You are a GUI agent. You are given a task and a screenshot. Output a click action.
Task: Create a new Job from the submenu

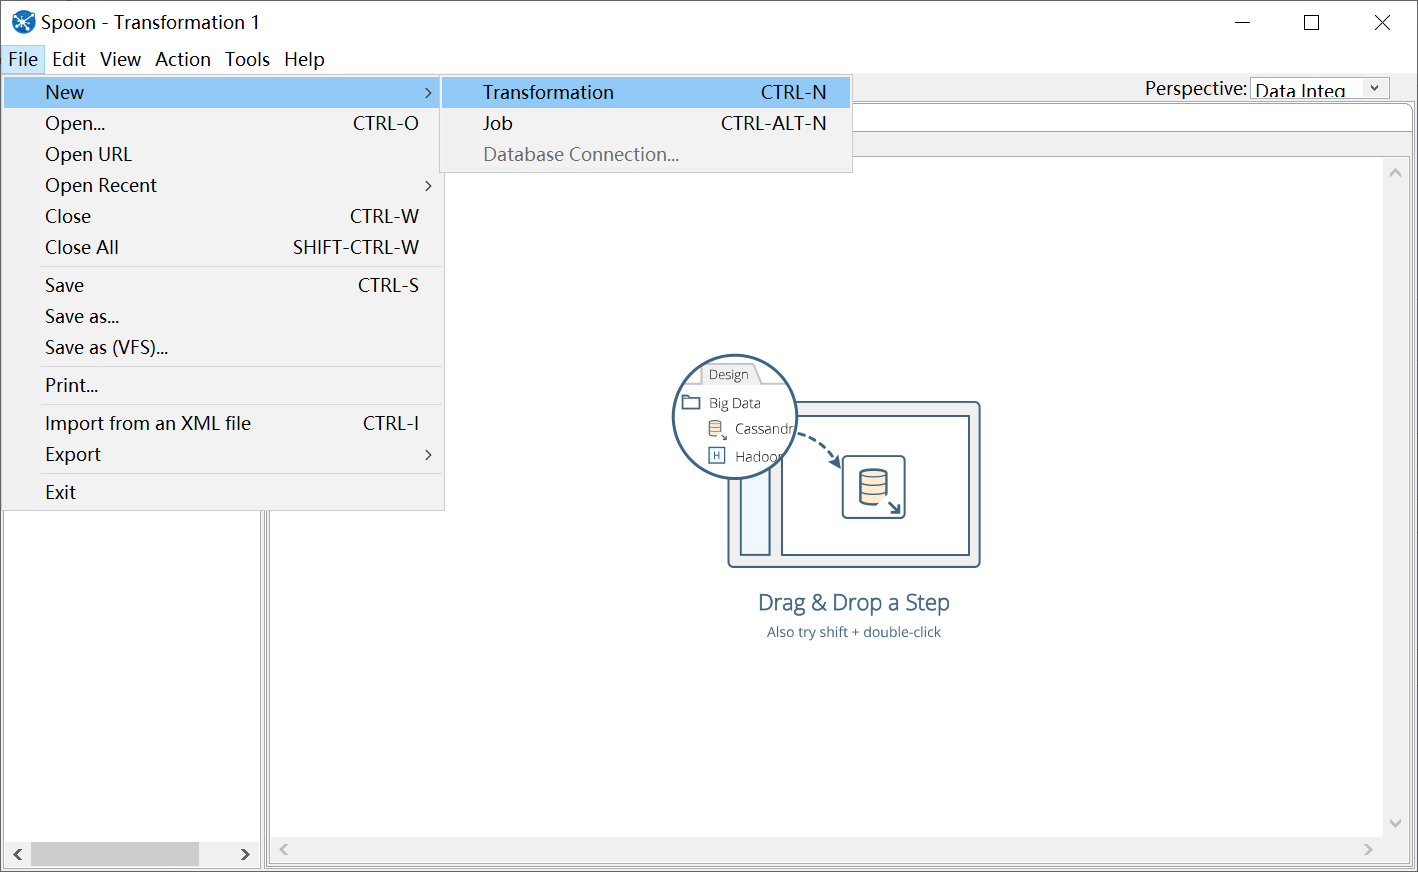(646, 123)
